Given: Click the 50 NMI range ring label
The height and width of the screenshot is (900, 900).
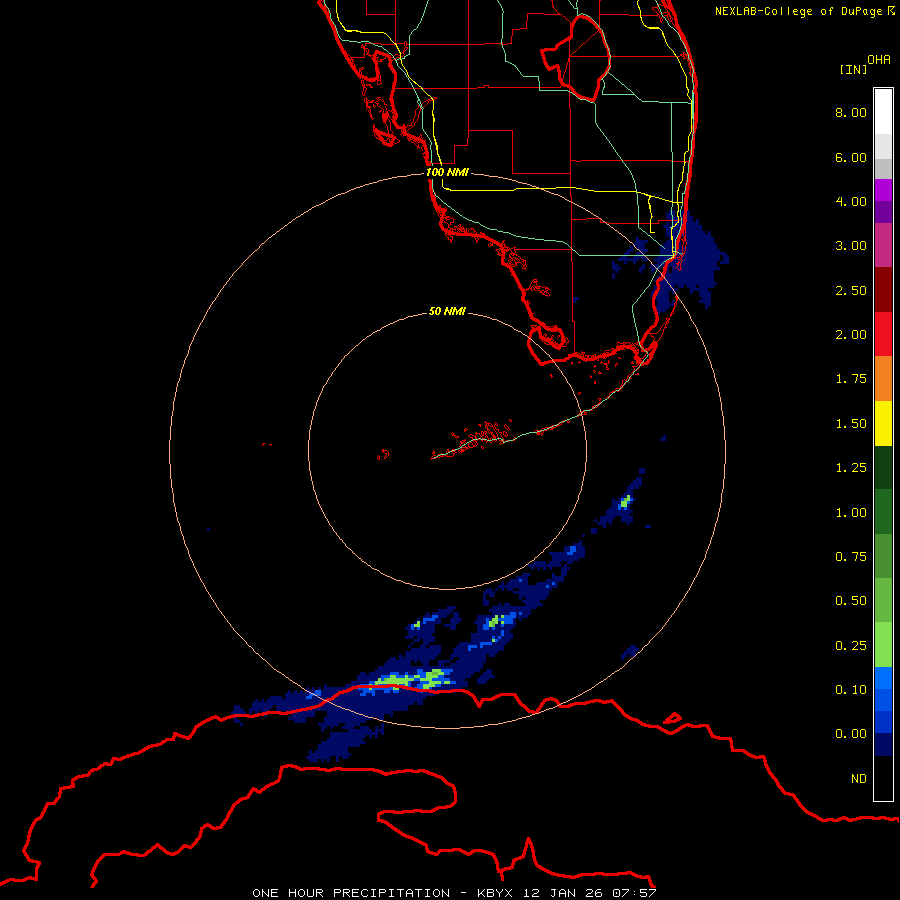Looking at the screenshot, I should coord(447,311).
